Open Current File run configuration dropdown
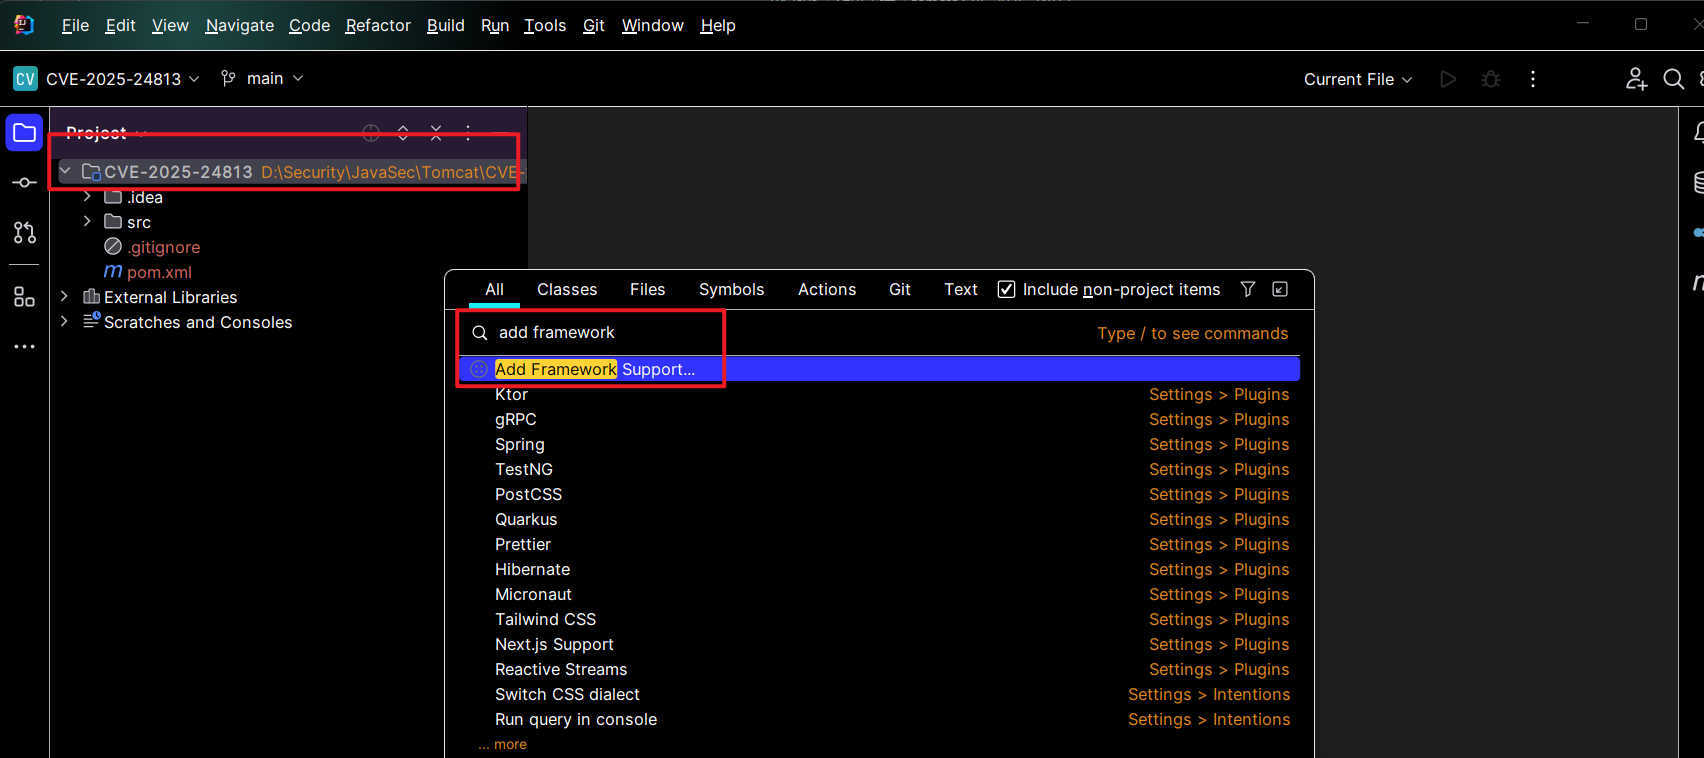 coord(1358,79)
